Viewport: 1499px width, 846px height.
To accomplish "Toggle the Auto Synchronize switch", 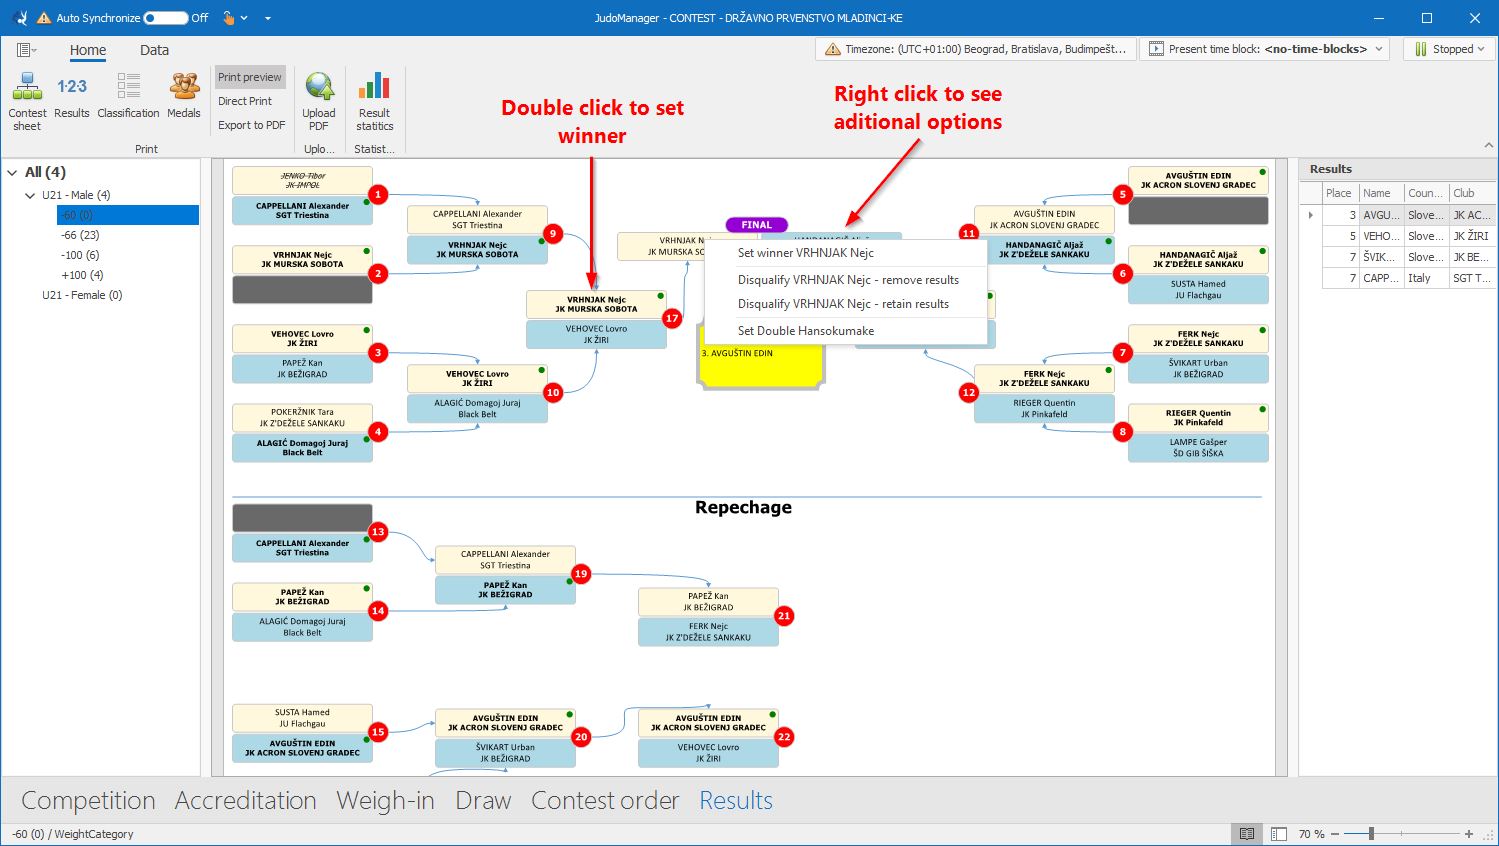I will click(165, 18).
